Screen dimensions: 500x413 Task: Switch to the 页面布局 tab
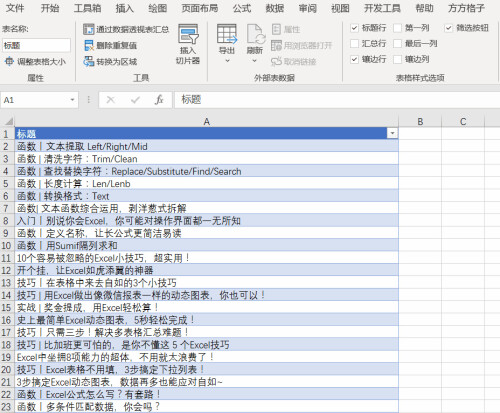[199, 8]
